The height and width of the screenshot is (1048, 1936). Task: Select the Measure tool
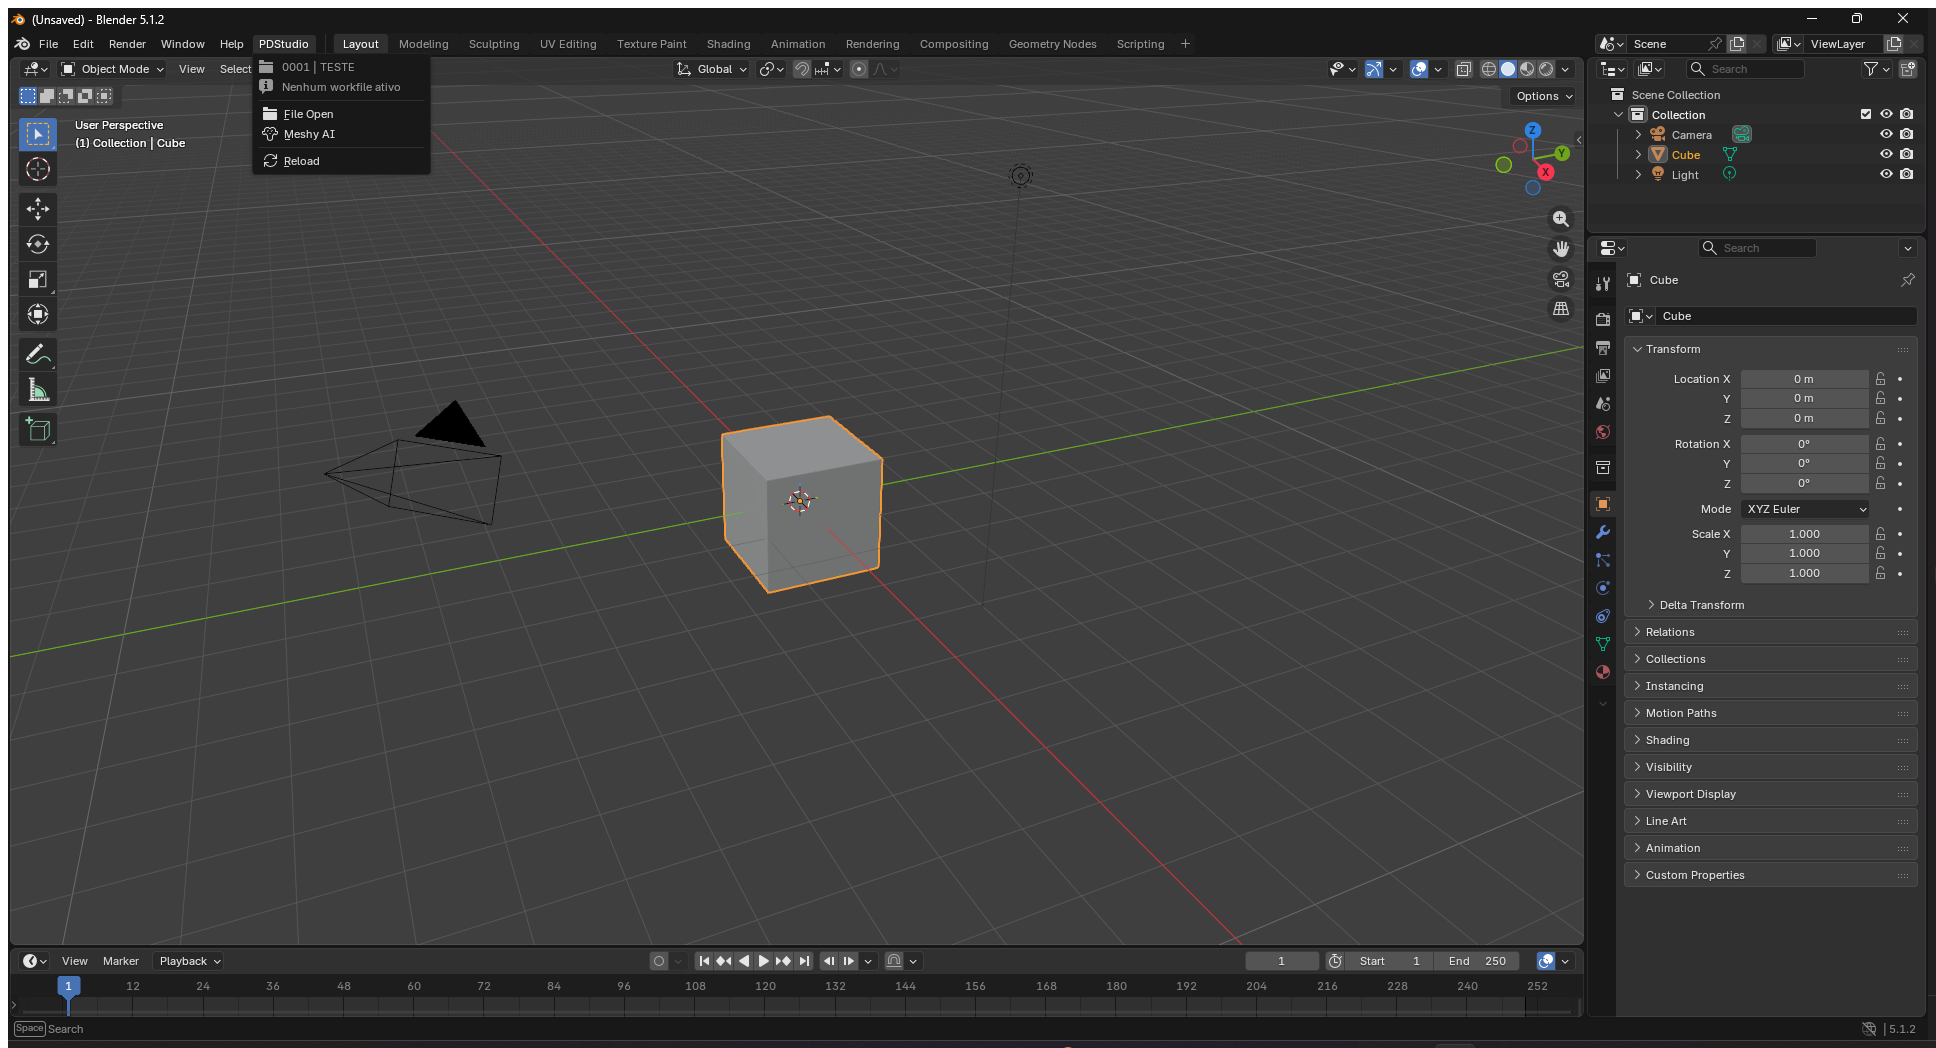click(38, 390)
